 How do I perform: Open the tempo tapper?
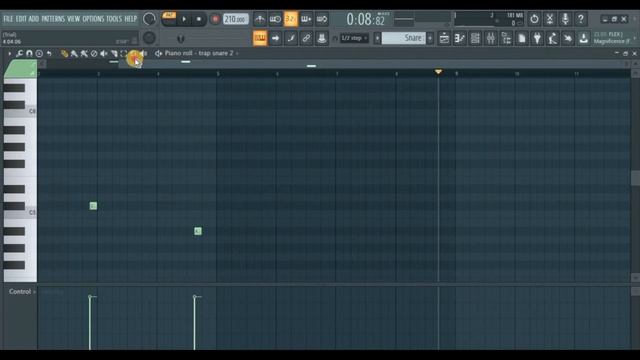click(553, 38)
